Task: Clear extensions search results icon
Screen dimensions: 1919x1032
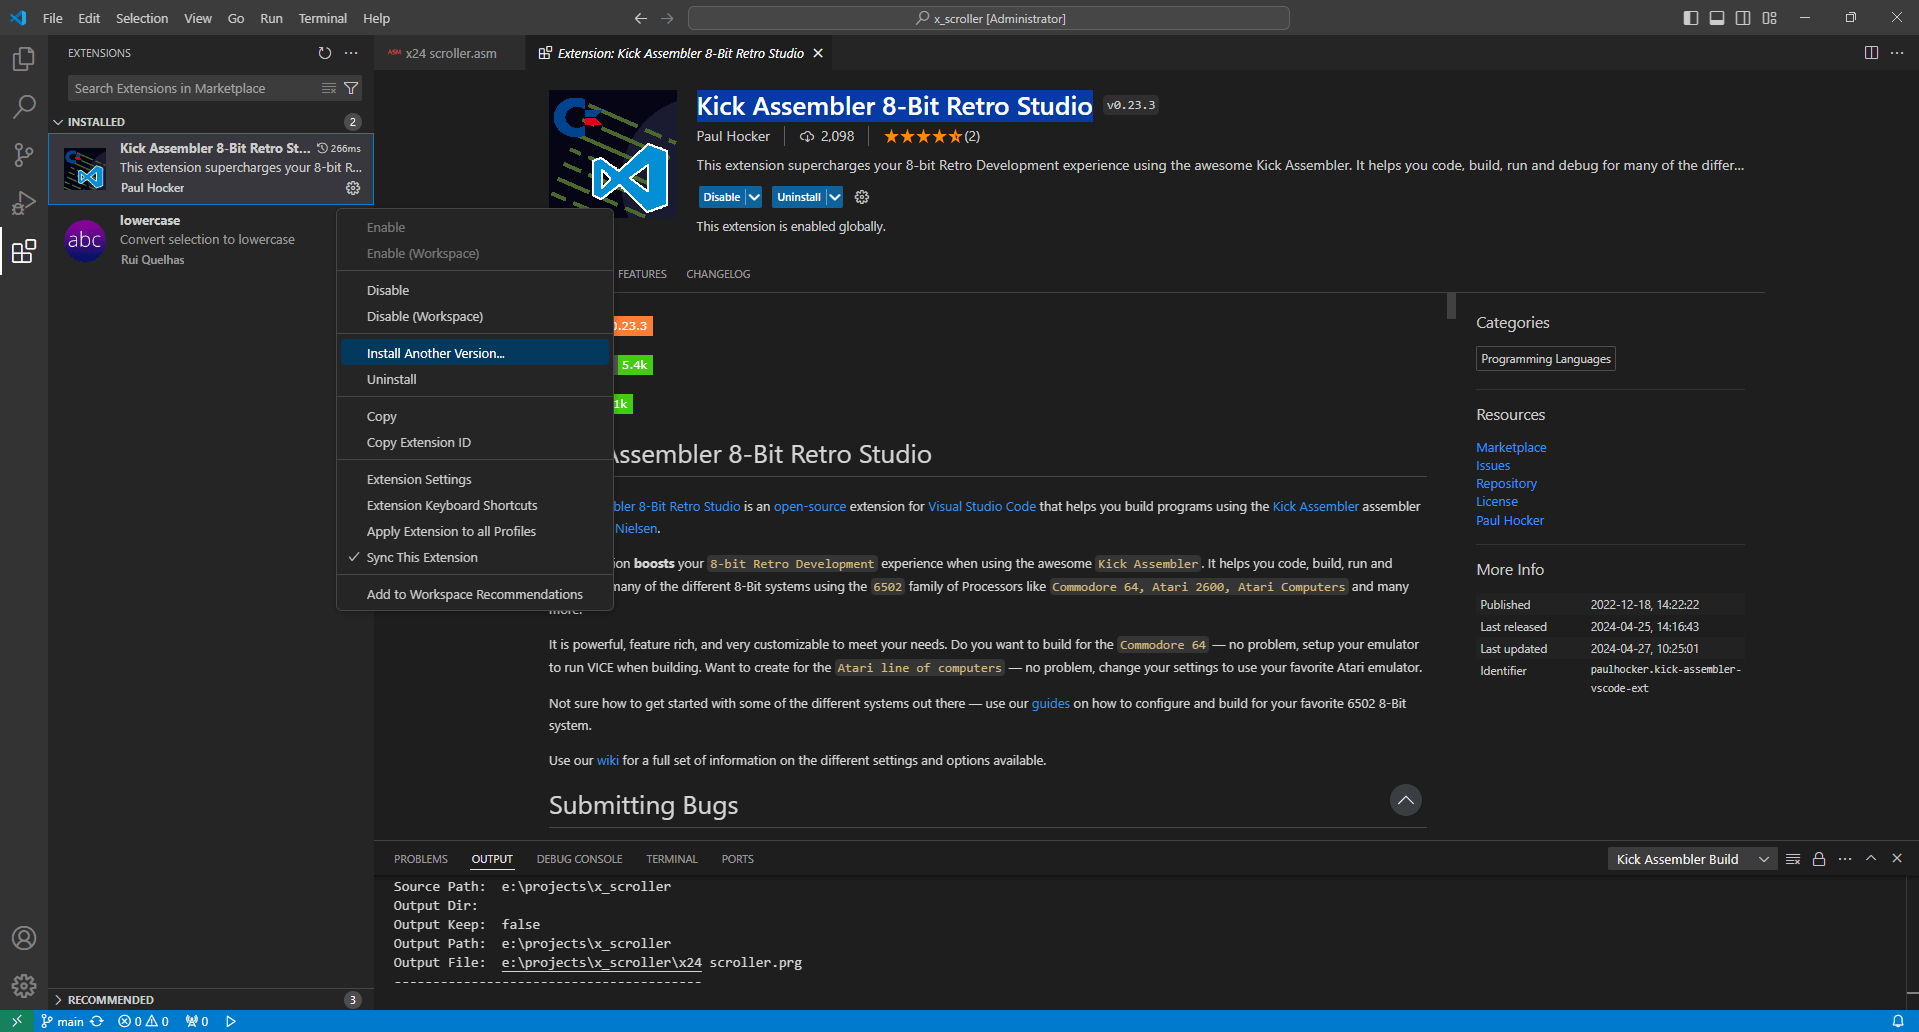Action: [x=329, y=88]
